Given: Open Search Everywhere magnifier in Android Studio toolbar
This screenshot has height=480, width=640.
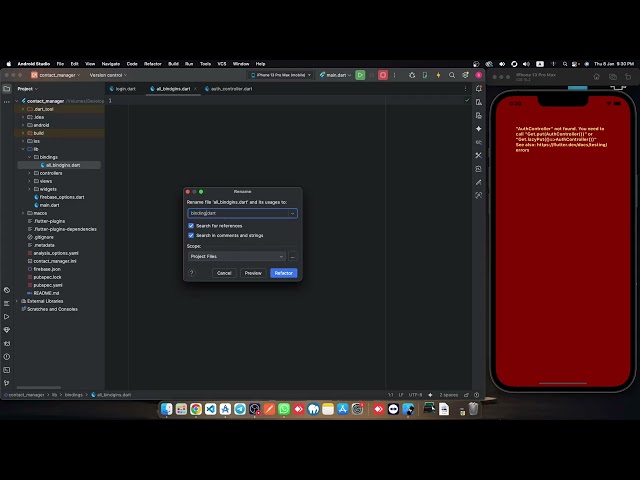Looking at the screenshot, I should click(452, 75).
